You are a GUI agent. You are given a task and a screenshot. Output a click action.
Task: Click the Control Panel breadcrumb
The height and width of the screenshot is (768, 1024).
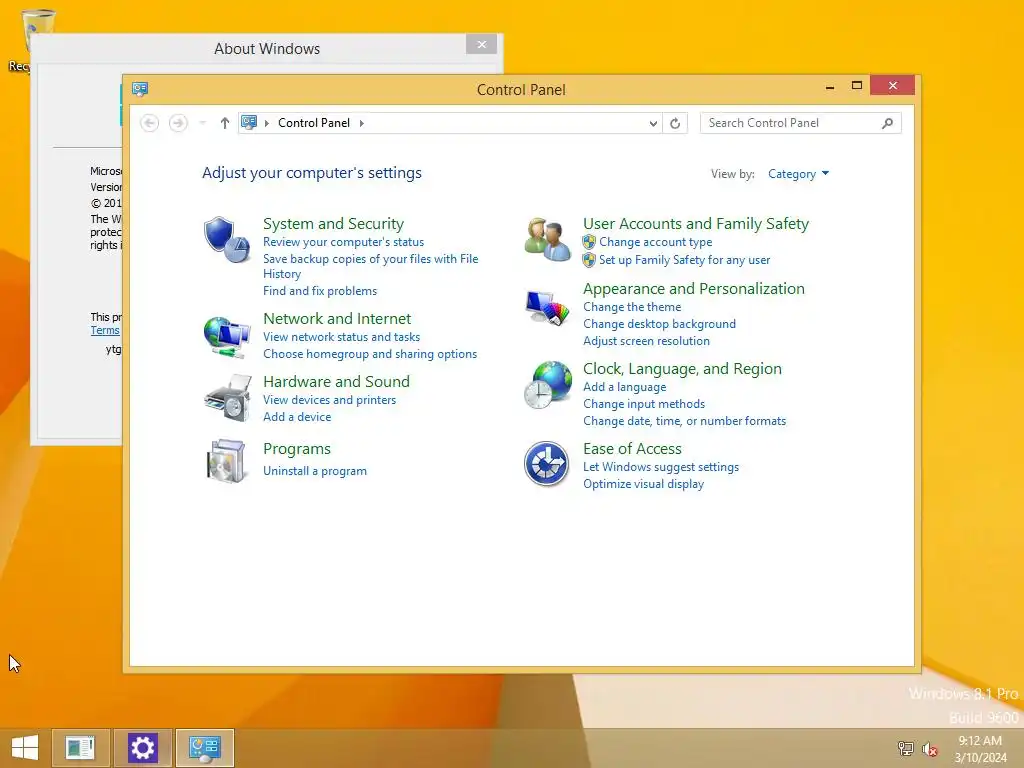coord(313,123)
